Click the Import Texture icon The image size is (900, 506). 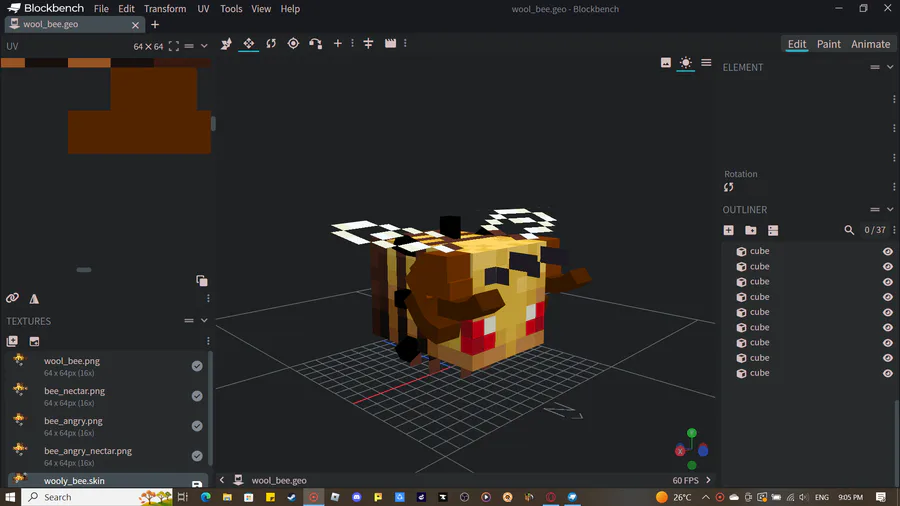[34, 341]
